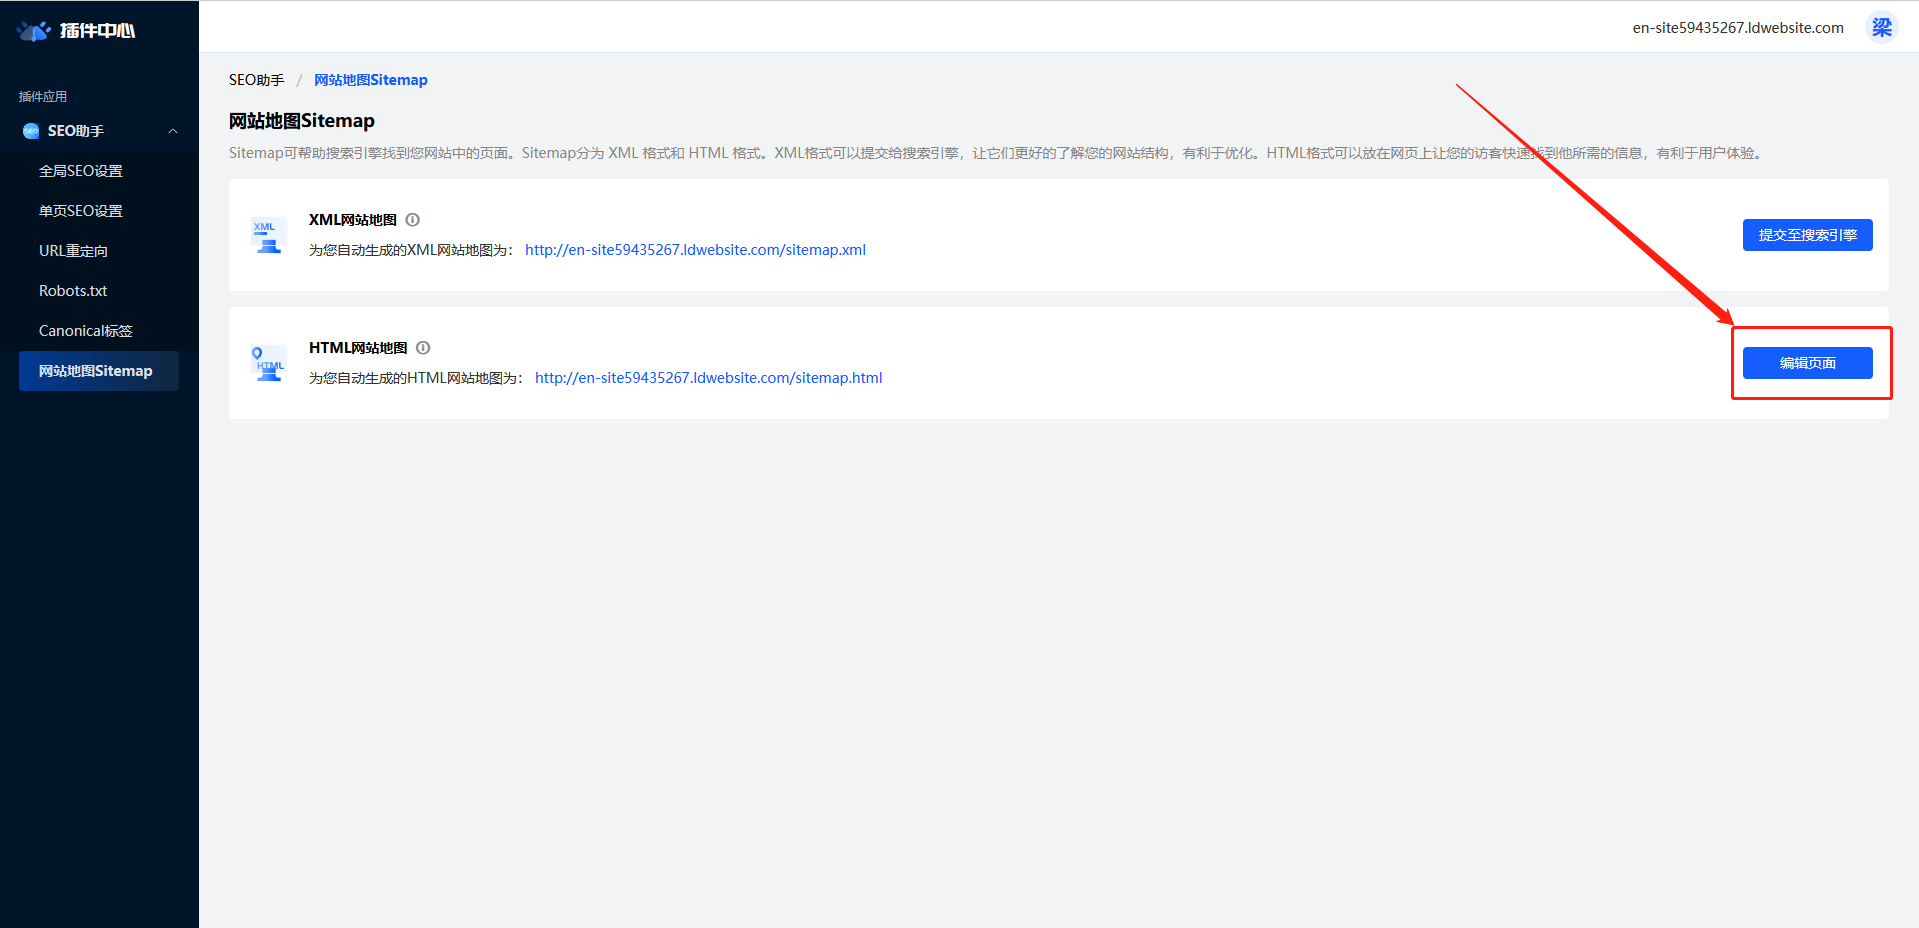
Task: Open Canonical标签 menu item
Action: (86, 331)
